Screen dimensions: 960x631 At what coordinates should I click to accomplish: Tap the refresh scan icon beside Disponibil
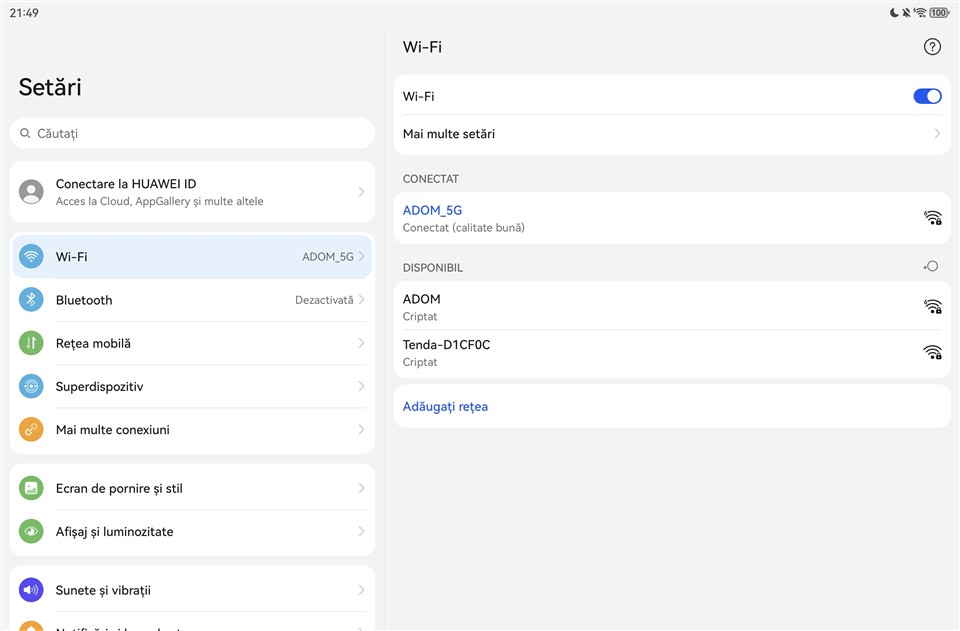931,266
